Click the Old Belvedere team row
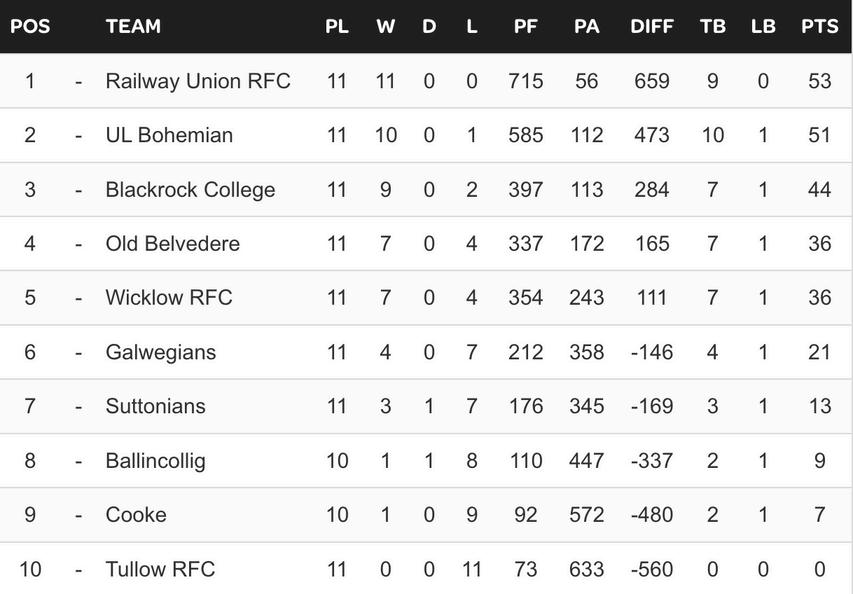The width and height of the screenshot is (853, 594). tap(172, 243)
